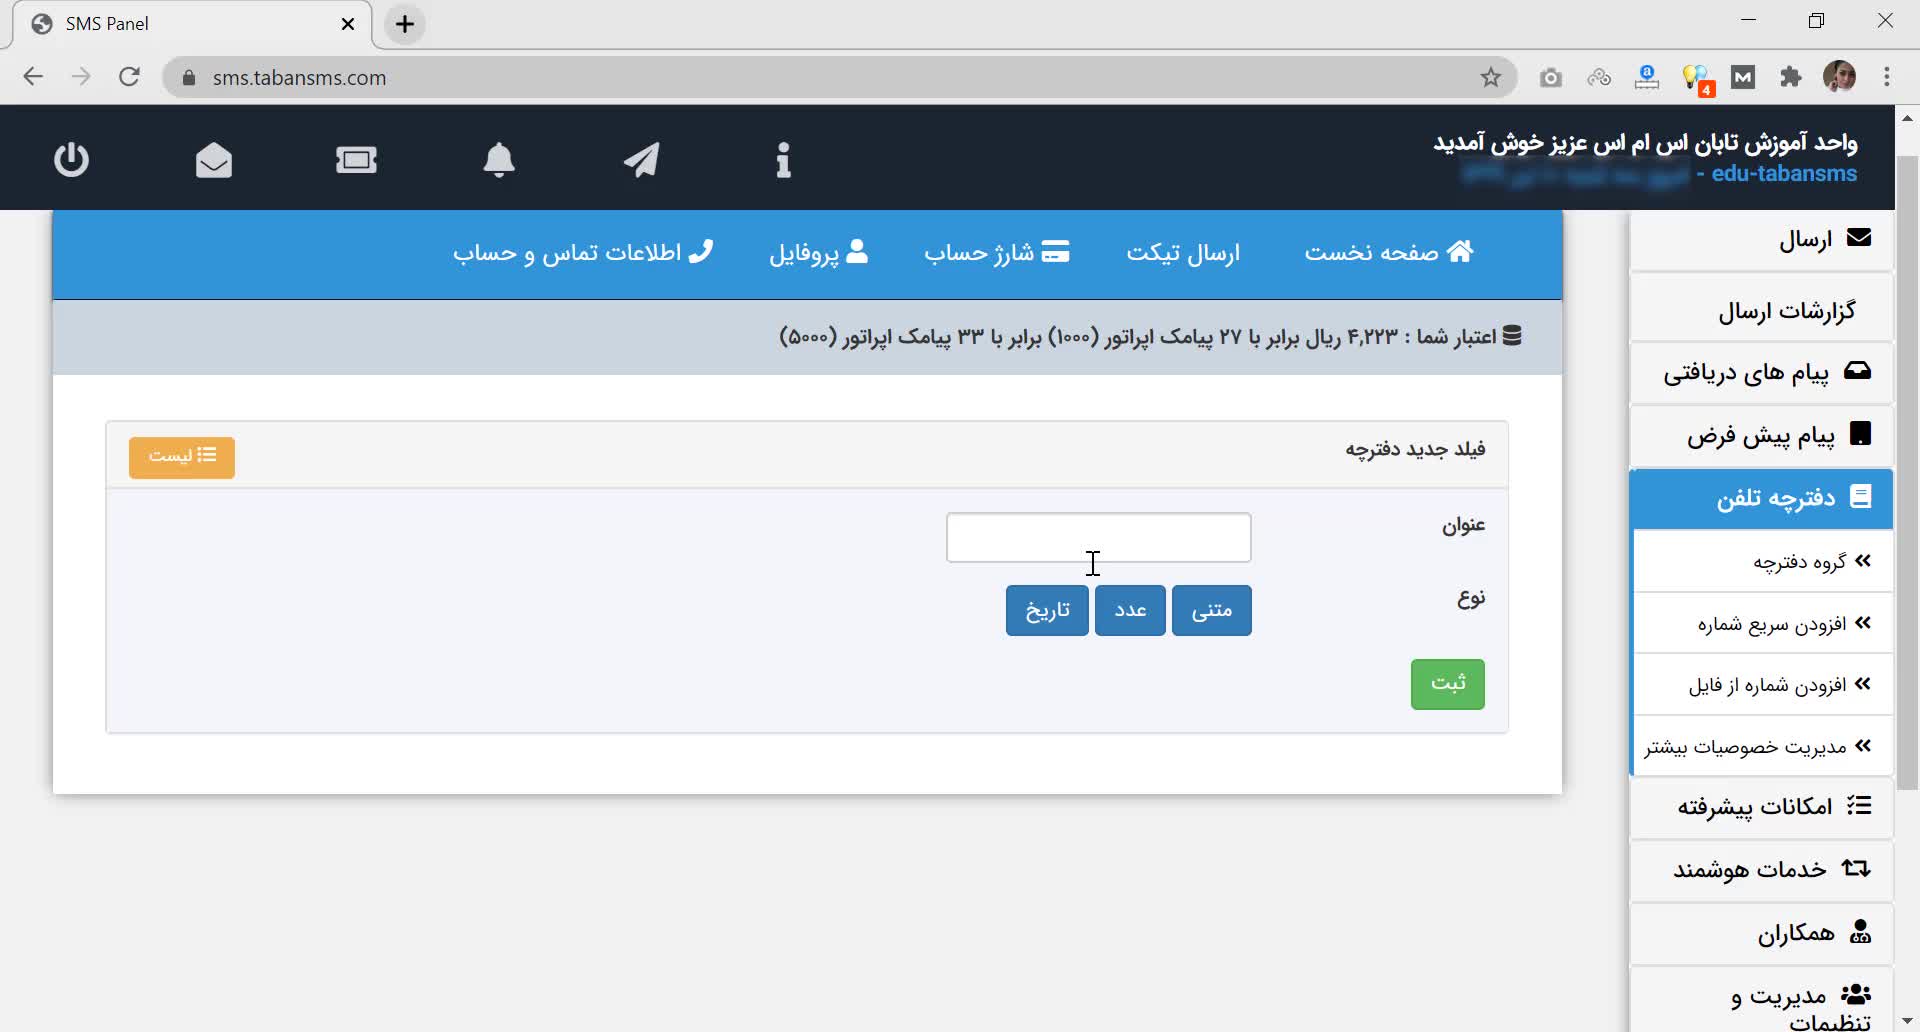Click the power logout icon

(x=71, y=160)
